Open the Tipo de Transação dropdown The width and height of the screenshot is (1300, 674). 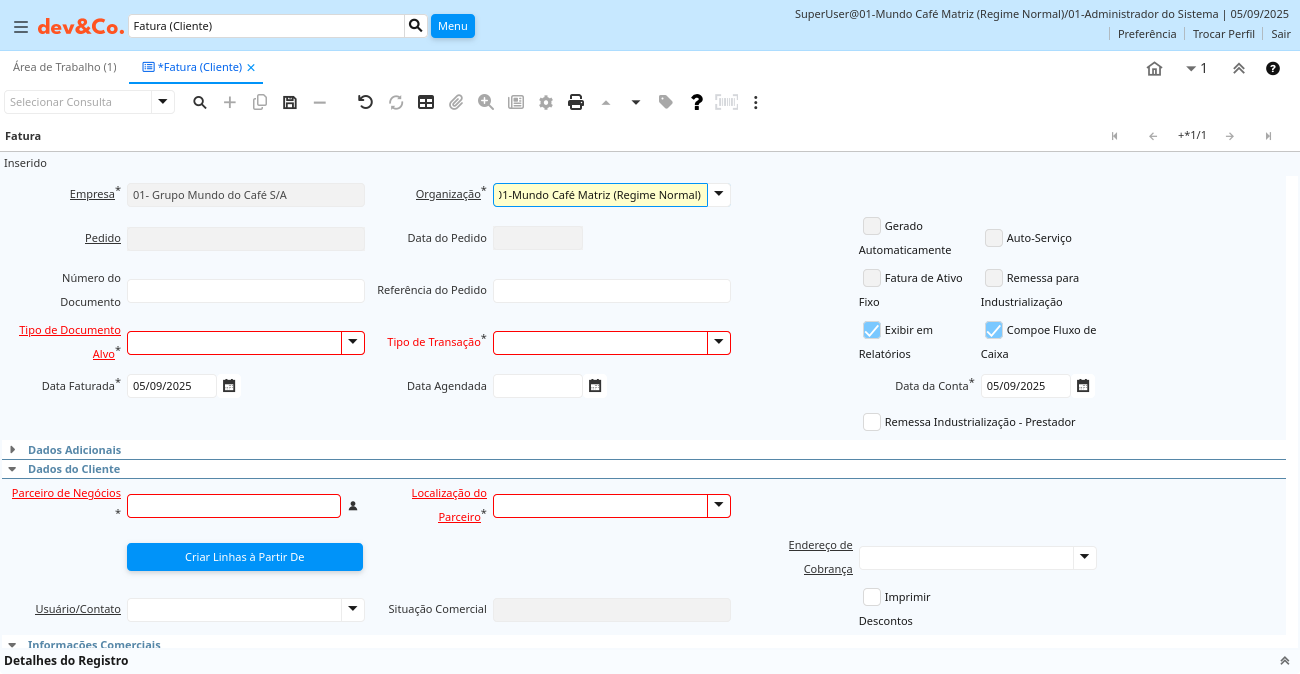(x=719, y=343)
